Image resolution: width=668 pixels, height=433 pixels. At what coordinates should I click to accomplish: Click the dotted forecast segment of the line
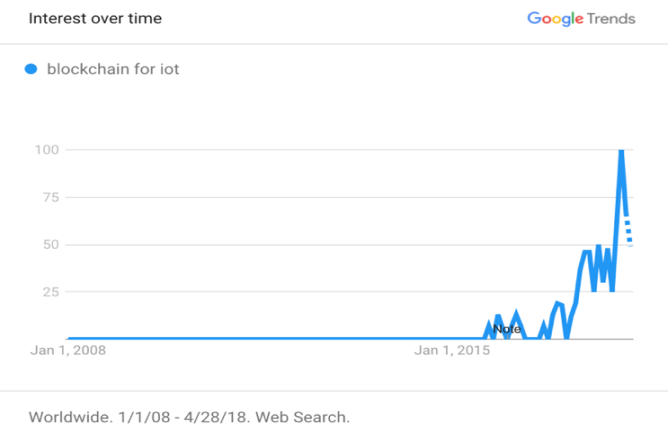click(629, 231)
